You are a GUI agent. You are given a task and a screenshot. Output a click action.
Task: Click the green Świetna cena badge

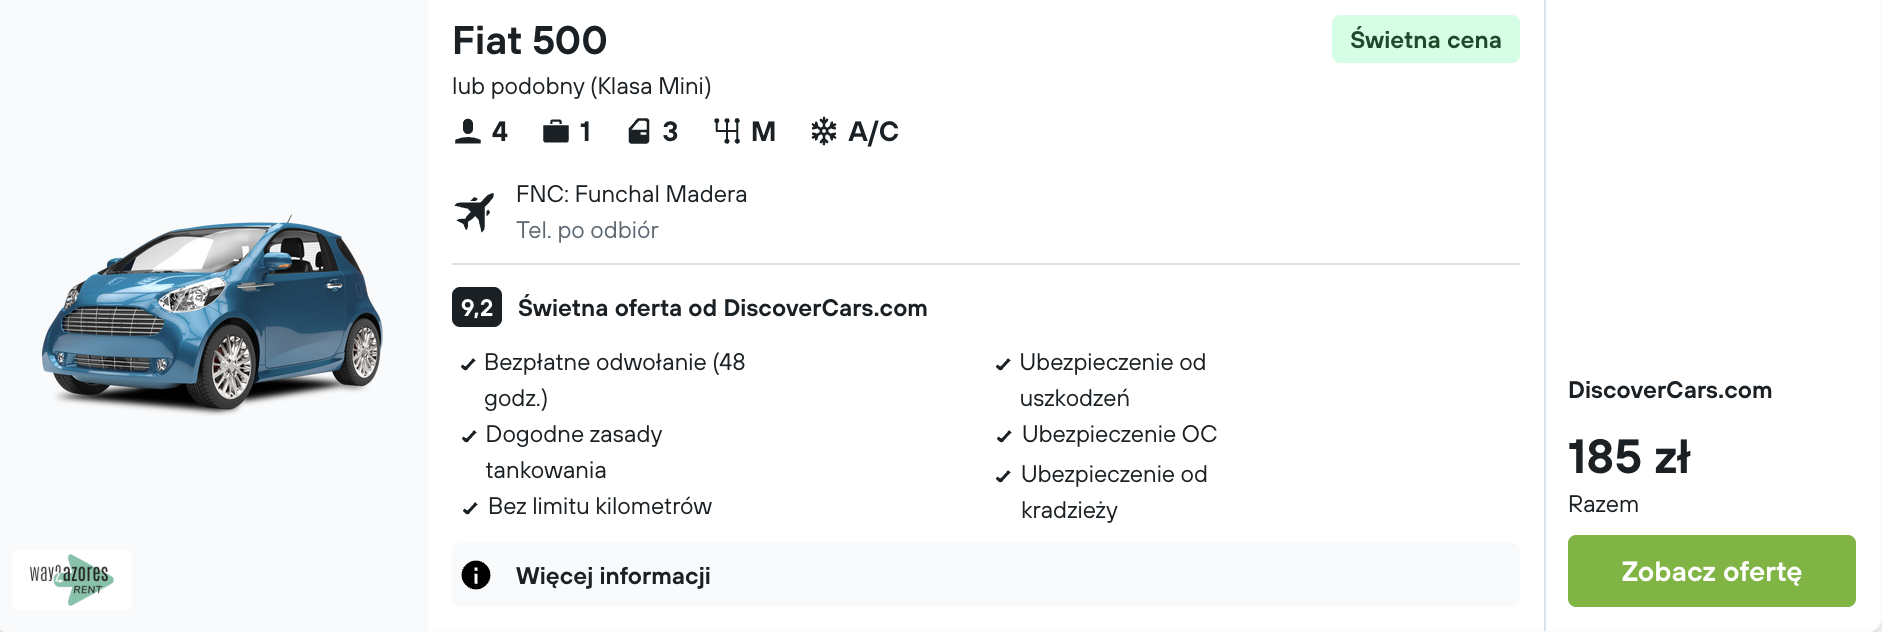[1424, 39]
